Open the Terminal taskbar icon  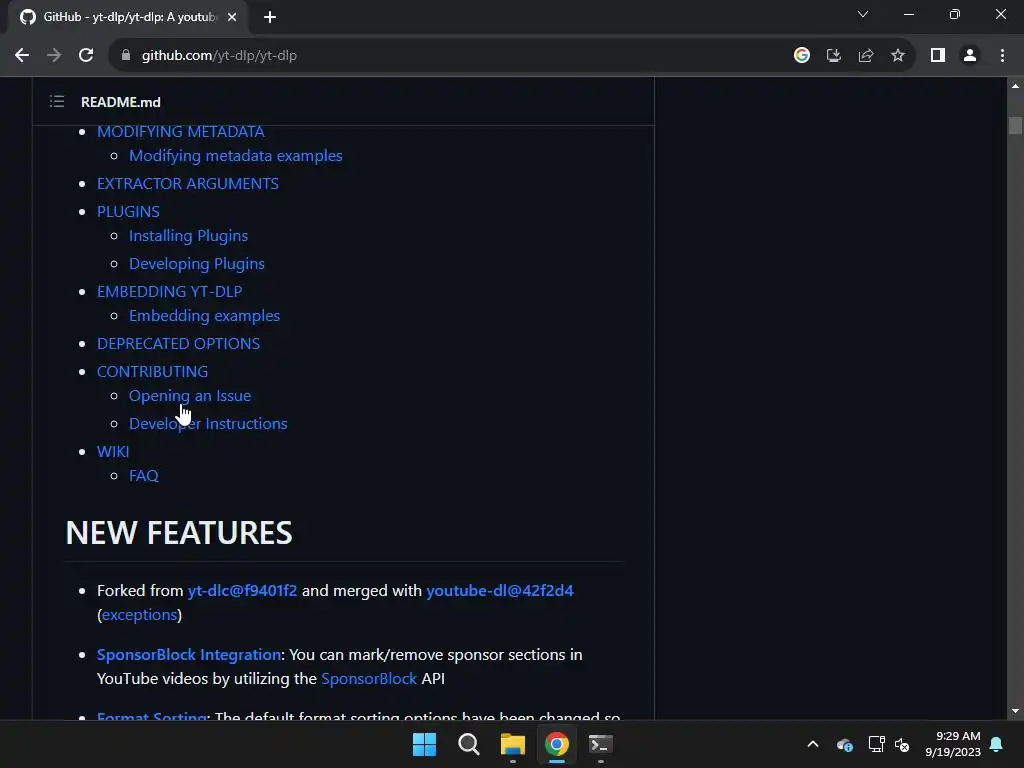601,744
